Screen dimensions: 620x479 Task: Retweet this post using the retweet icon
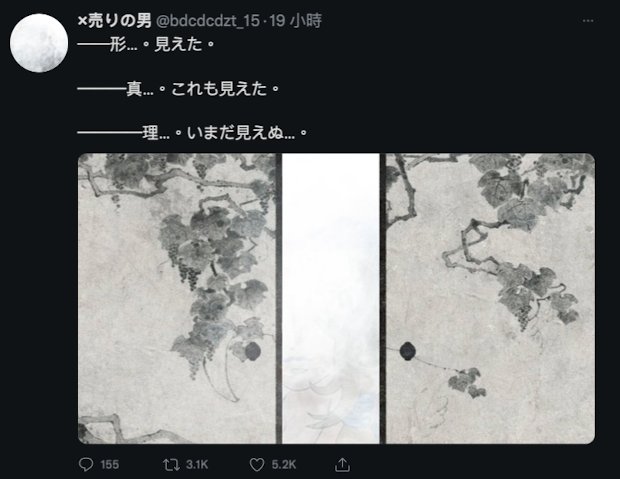point(171,464)
